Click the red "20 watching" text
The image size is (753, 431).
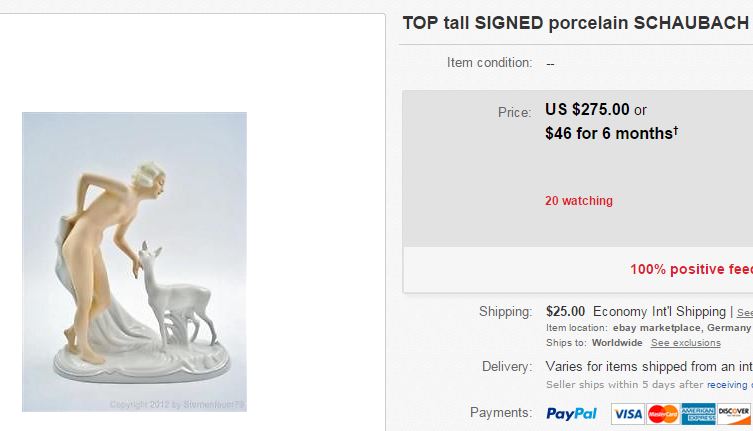(x=579, y=201)
